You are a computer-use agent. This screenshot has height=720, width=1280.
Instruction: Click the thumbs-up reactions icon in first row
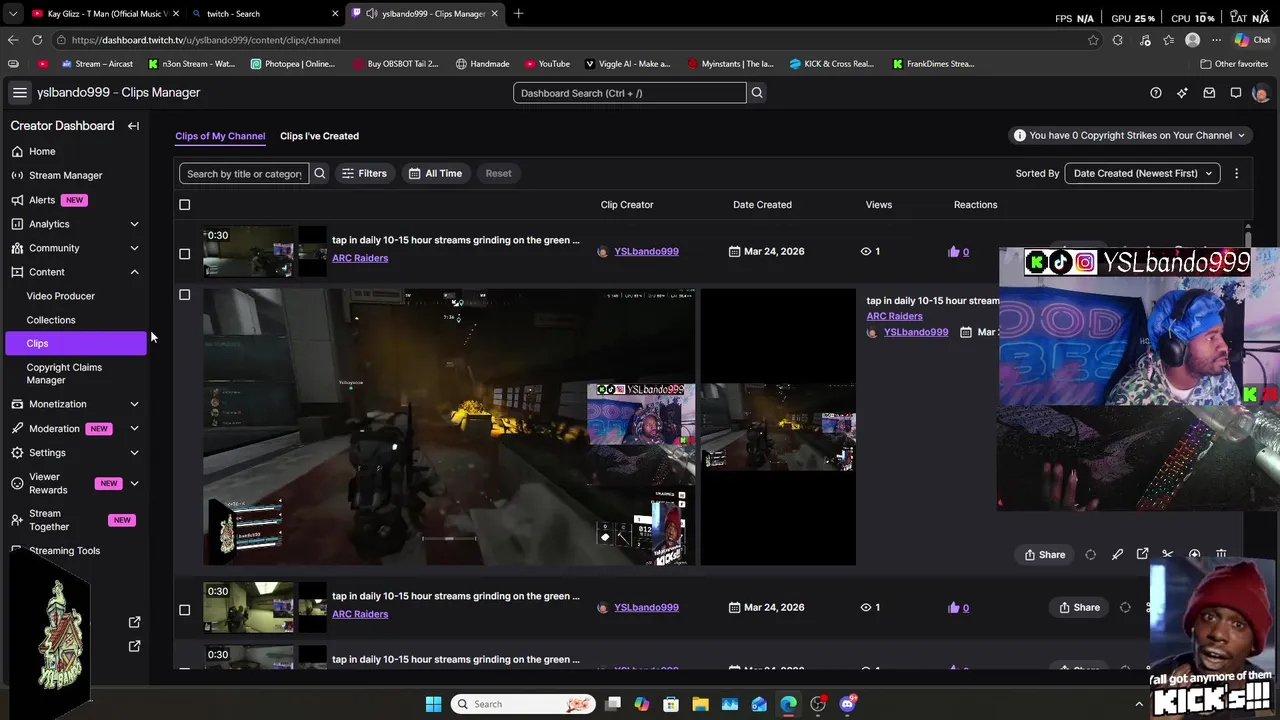(x=953, y=252)
